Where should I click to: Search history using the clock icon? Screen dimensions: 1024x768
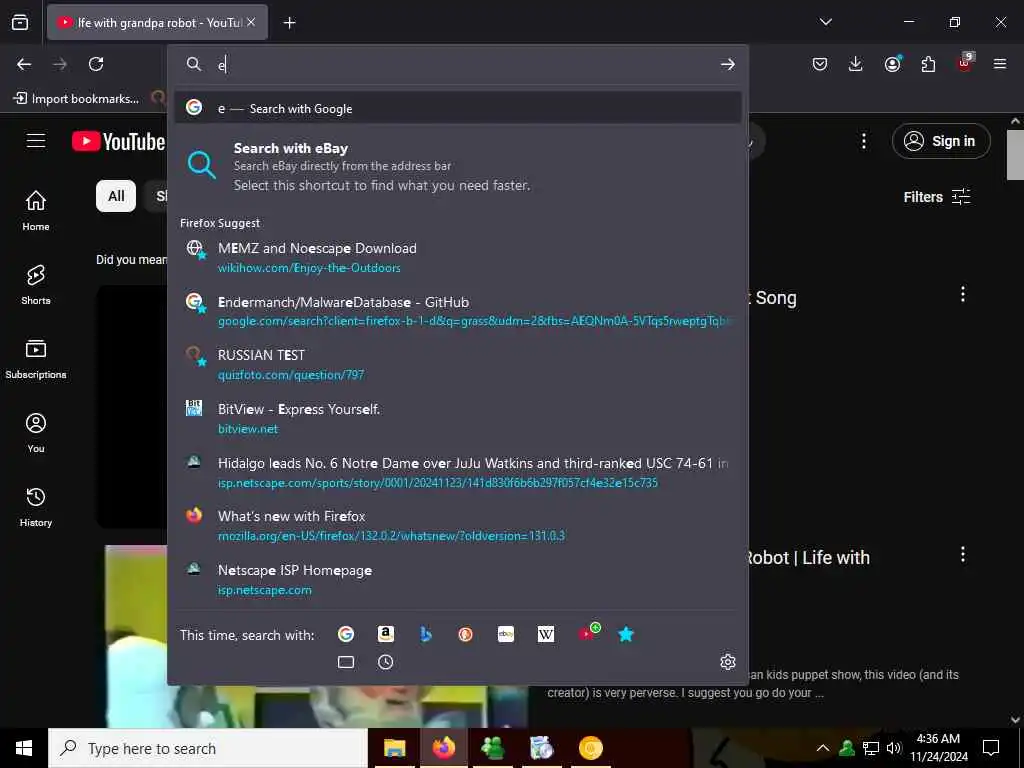[386, 662]
